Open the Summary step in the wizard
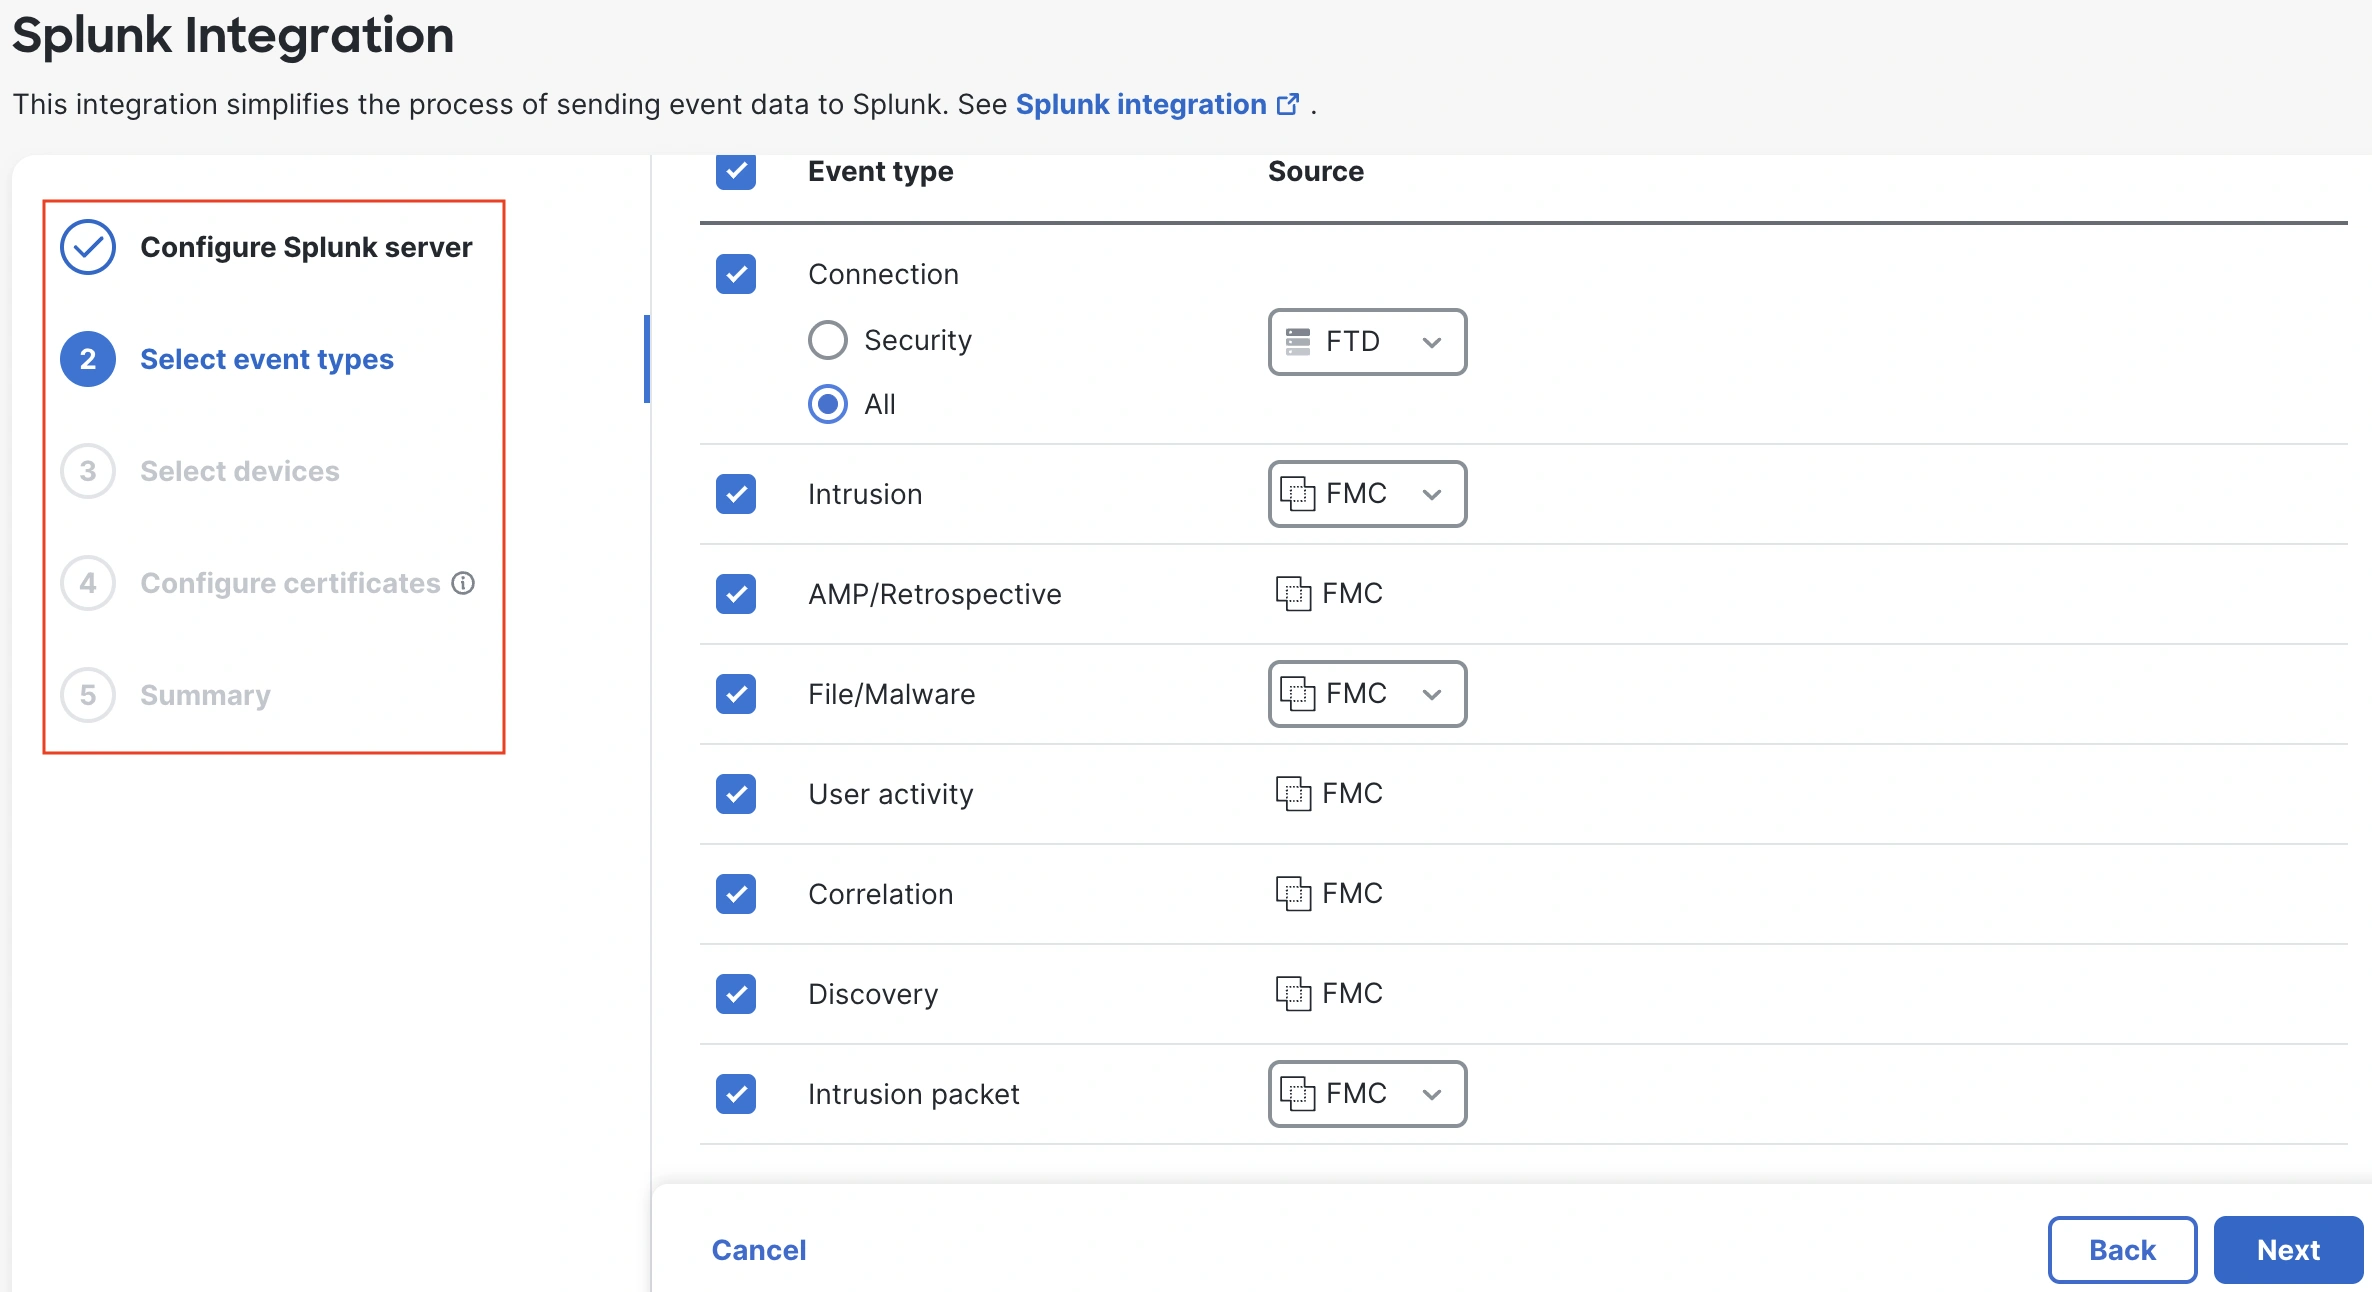 click(x=205, y=695)
